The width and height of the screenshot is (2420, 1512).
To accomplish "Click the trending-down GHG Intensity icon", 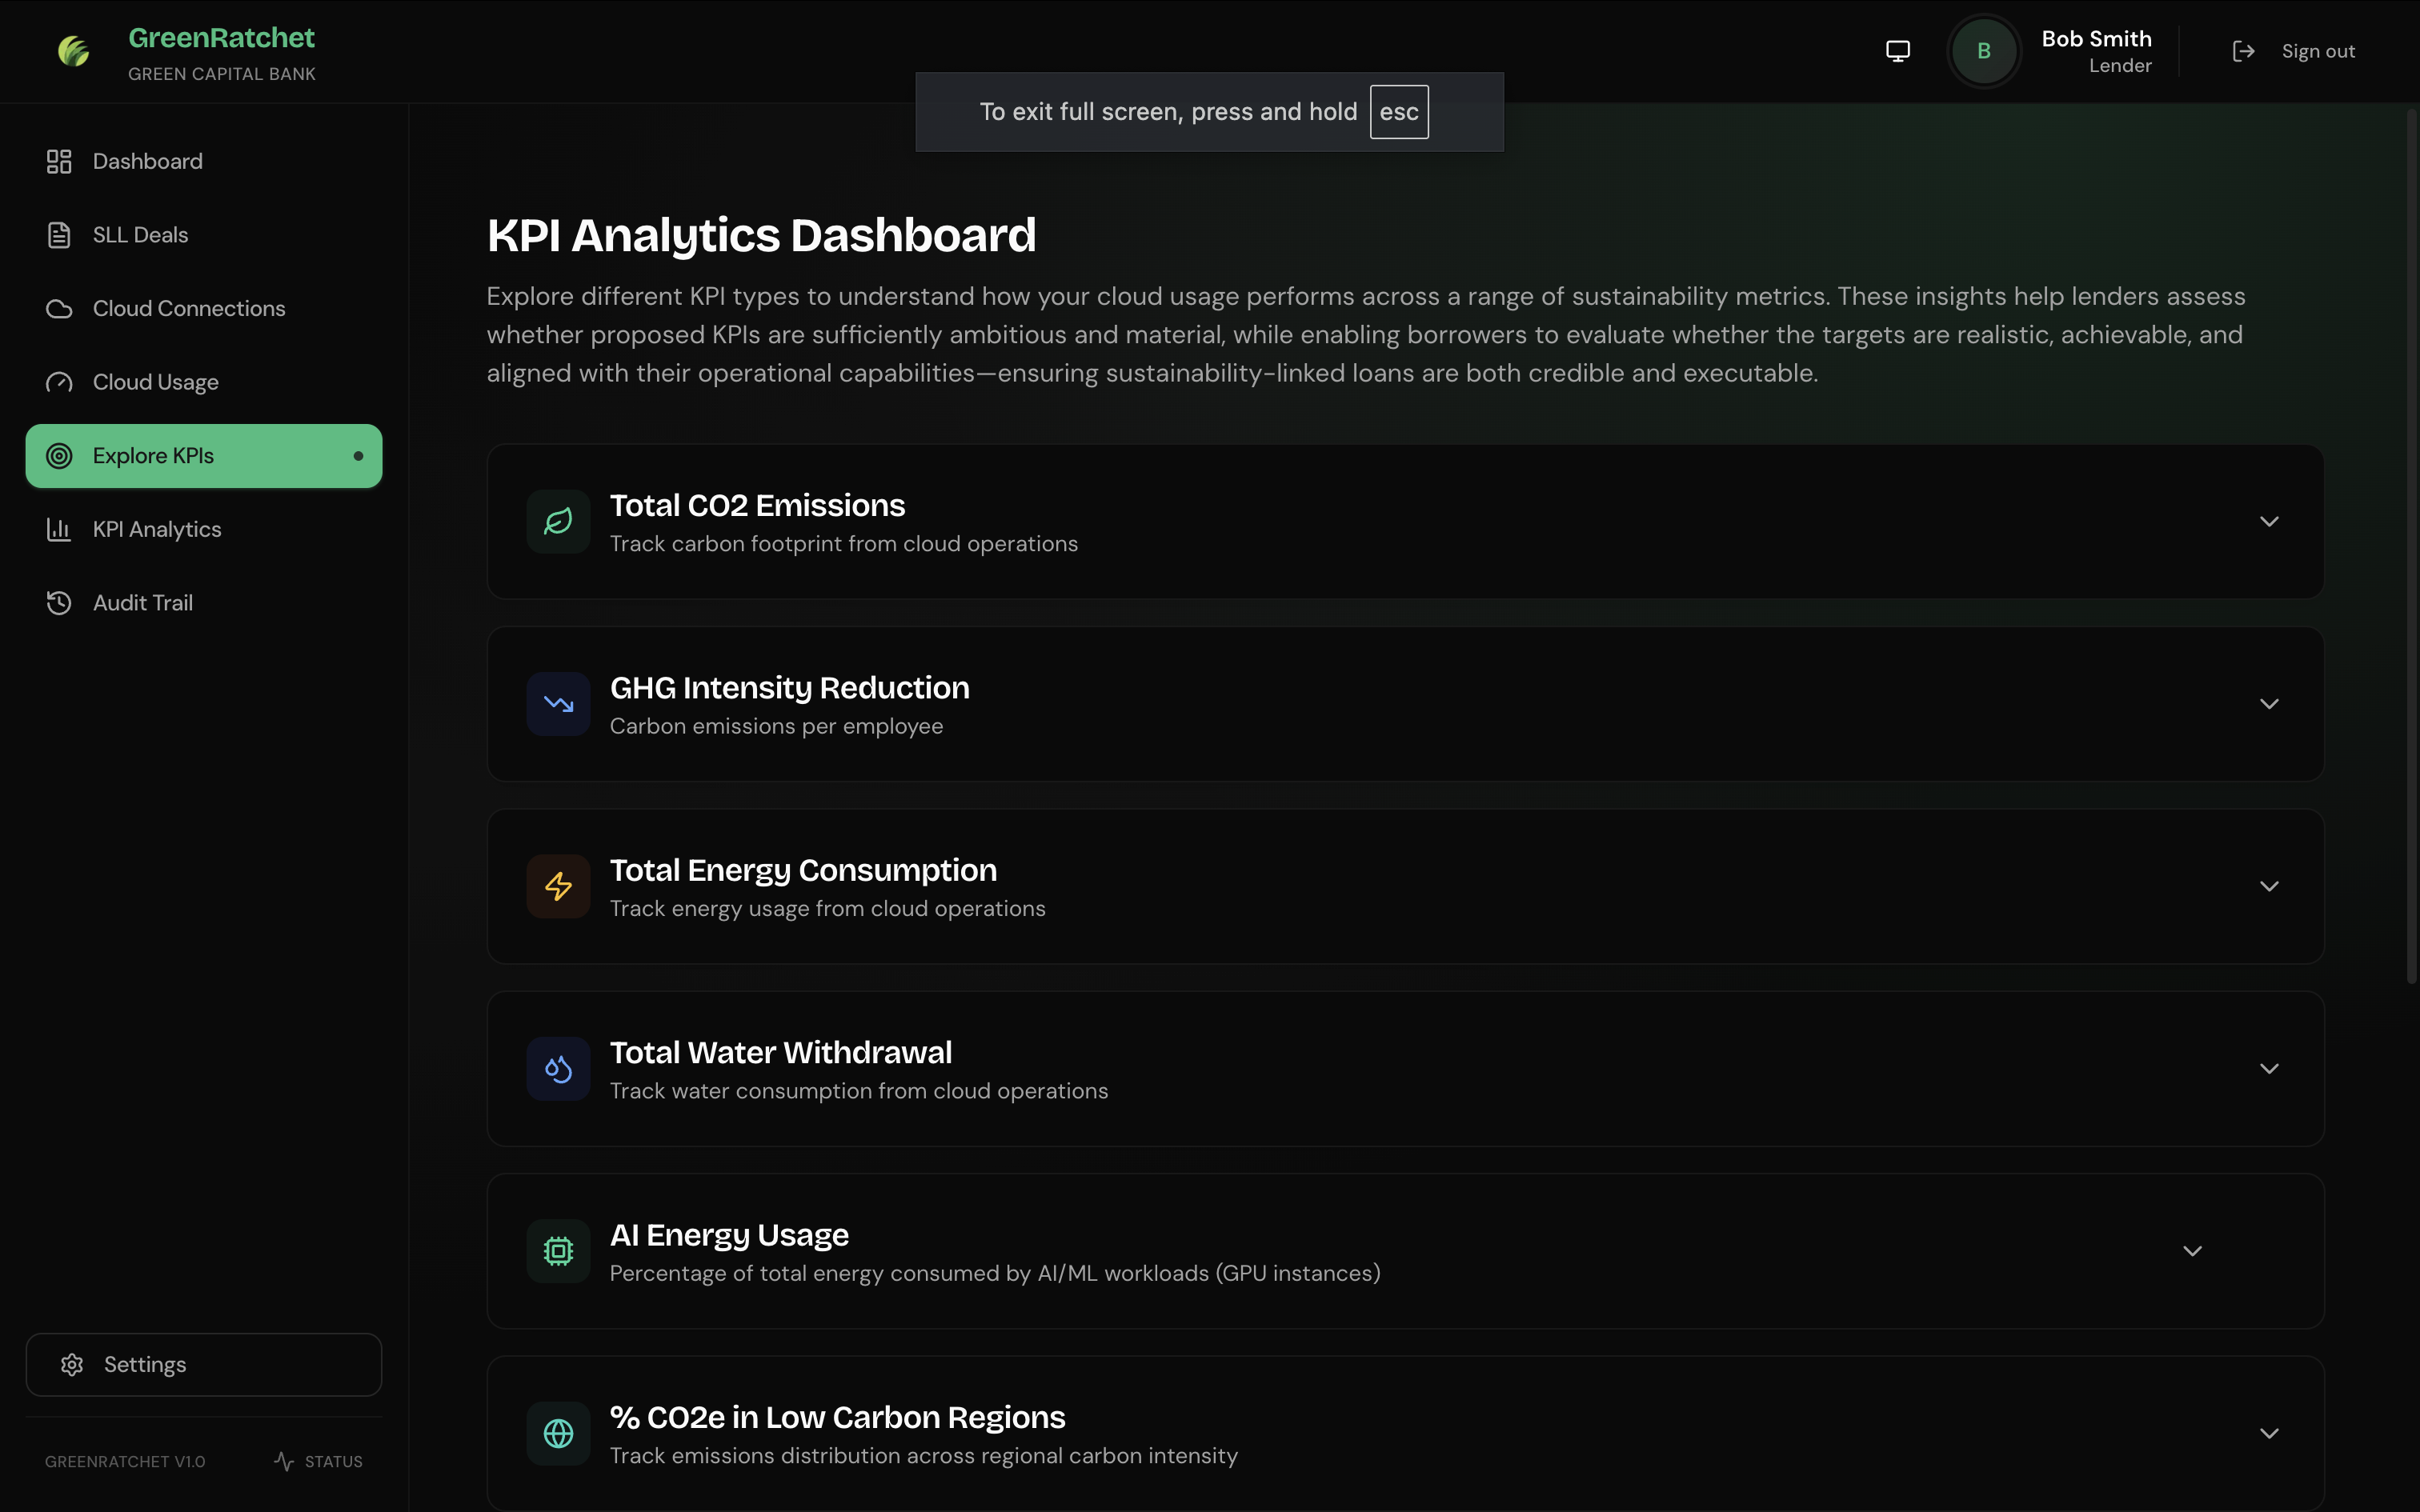I will [x=558, y=704].
